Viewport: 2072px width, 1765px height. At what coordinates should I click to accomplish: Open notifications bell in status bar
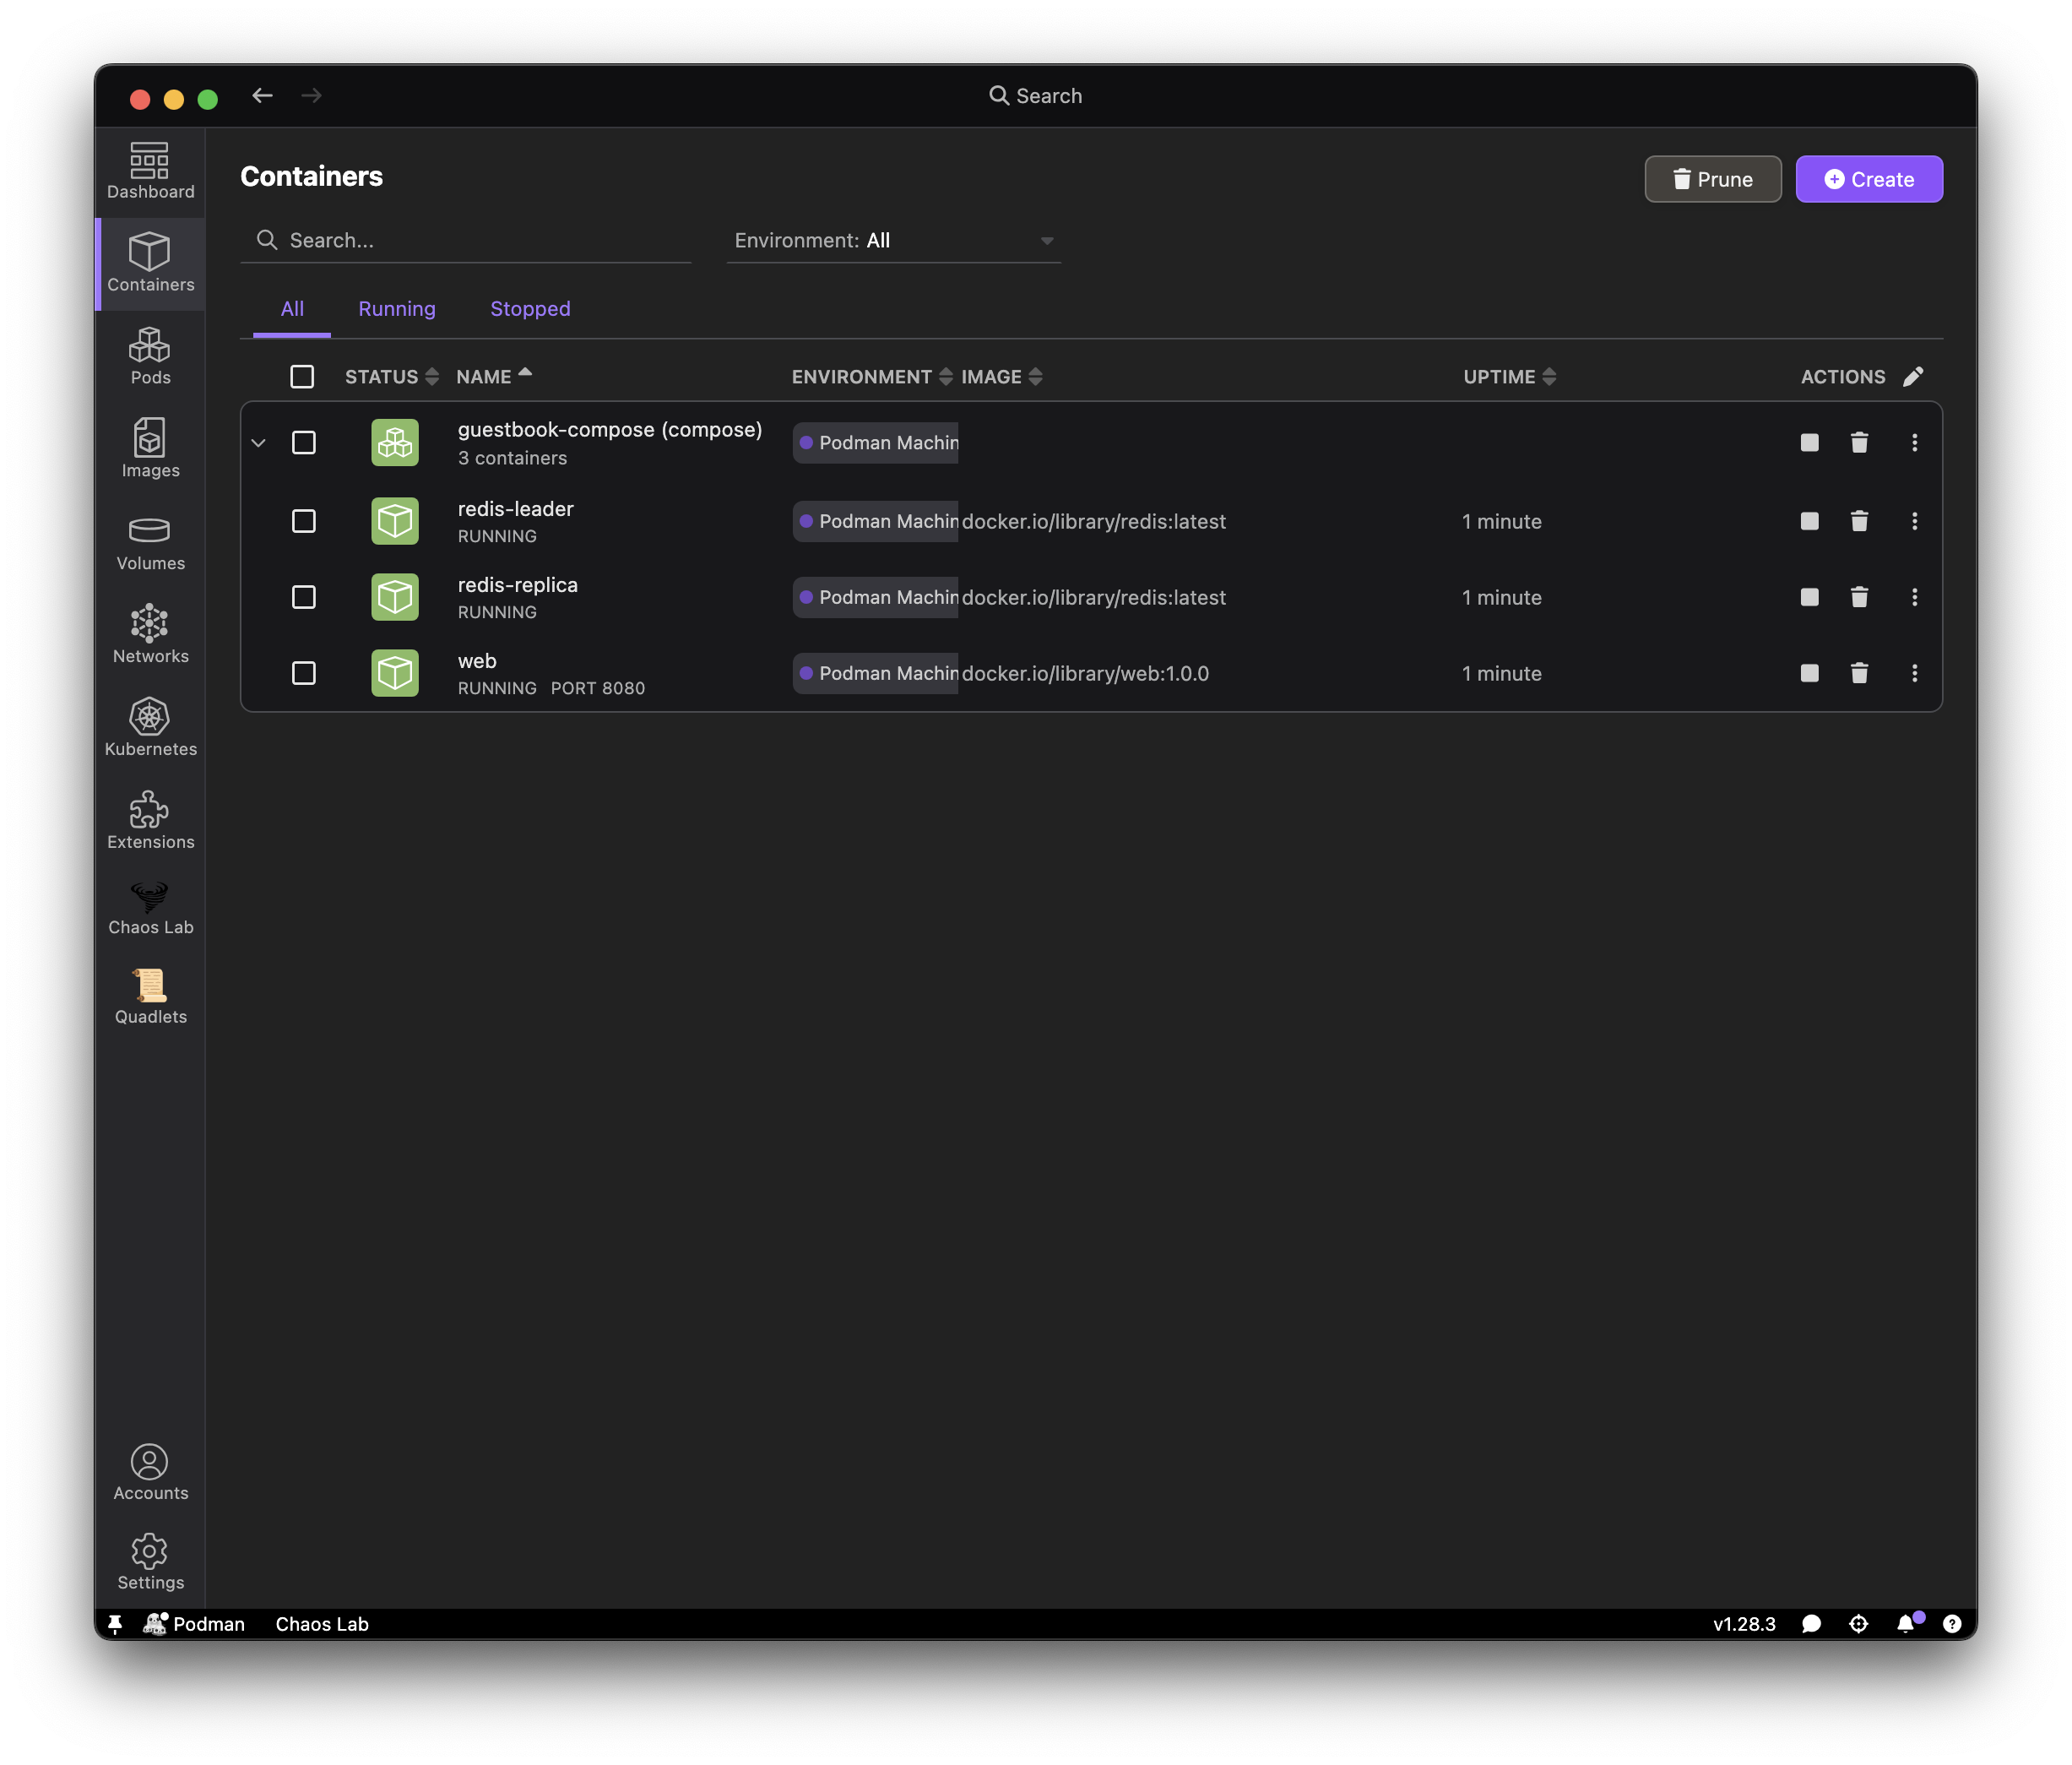click(1907, 1624)
